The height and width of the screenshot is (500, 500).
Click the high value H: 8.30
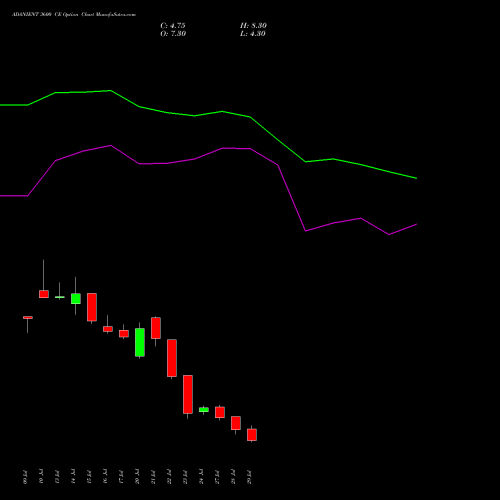tap(253, 26)
